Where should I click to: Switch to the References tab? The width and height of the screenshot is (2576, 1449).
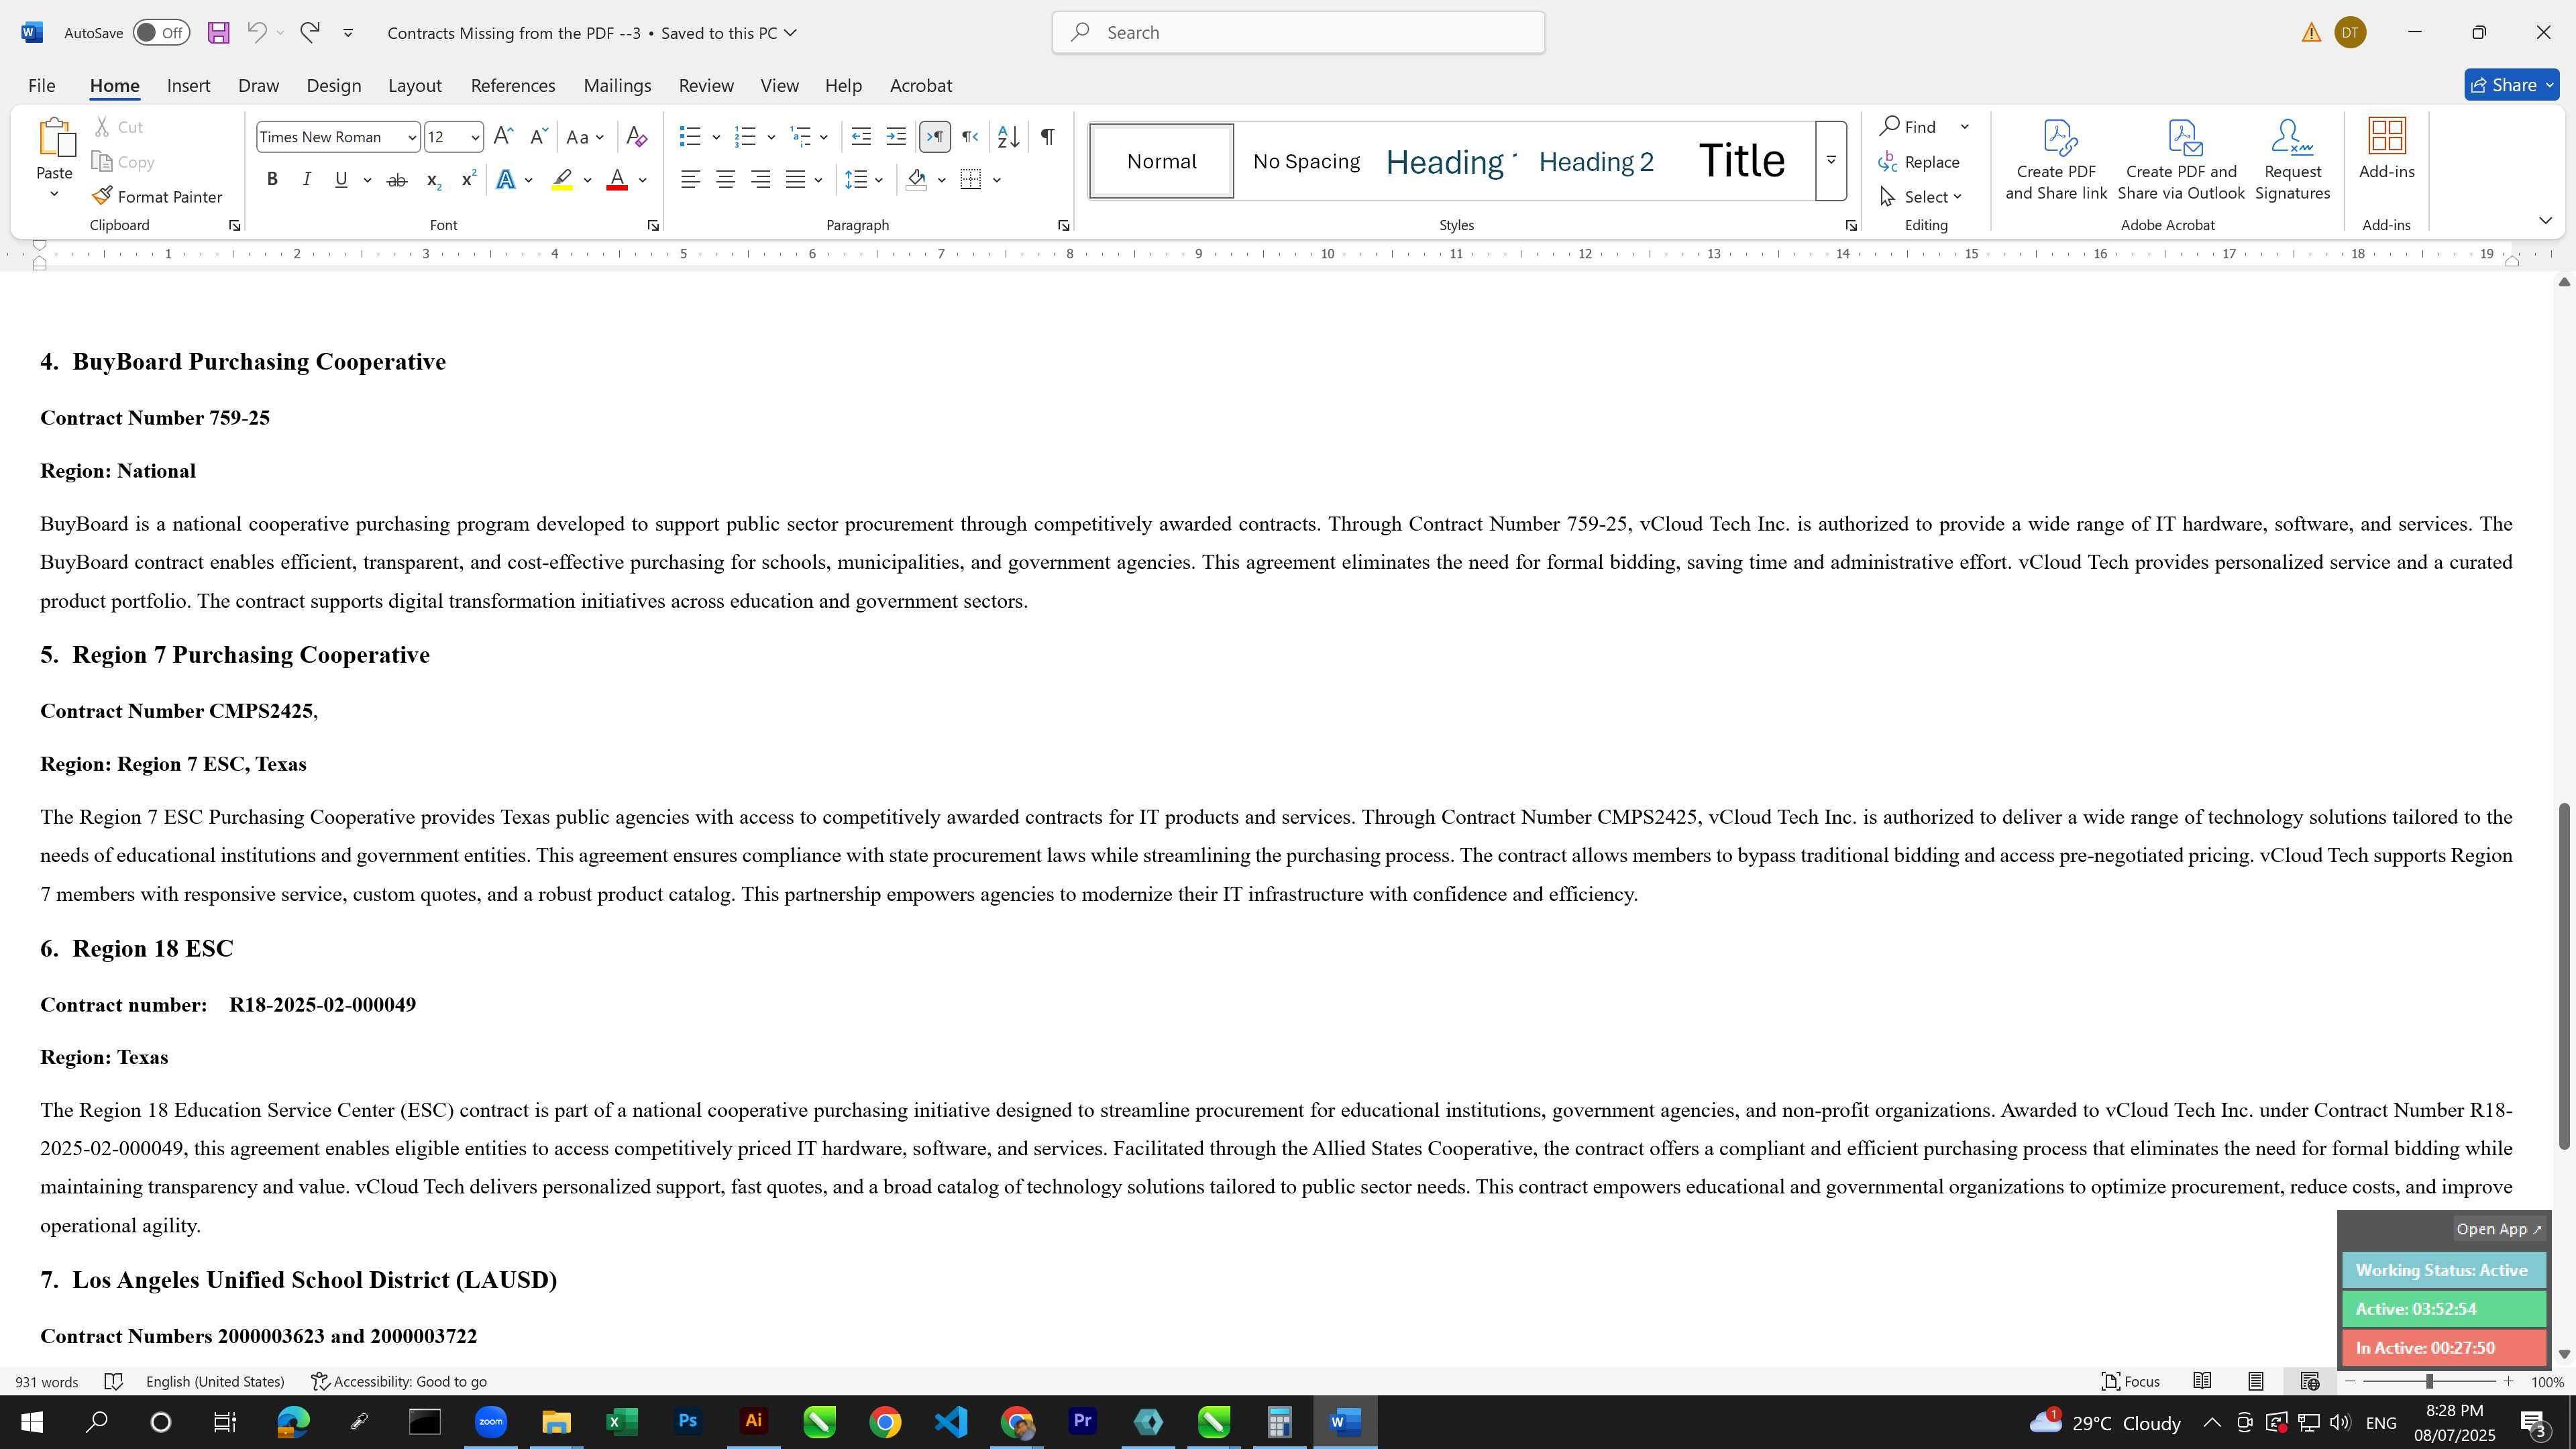pos(513,86)
